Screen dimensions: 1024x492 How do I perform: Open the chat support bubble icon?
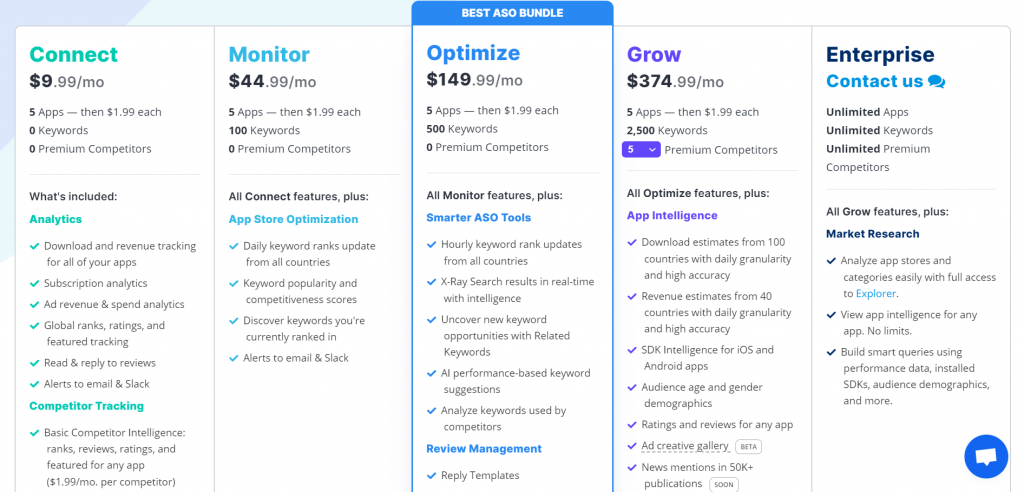985,456
